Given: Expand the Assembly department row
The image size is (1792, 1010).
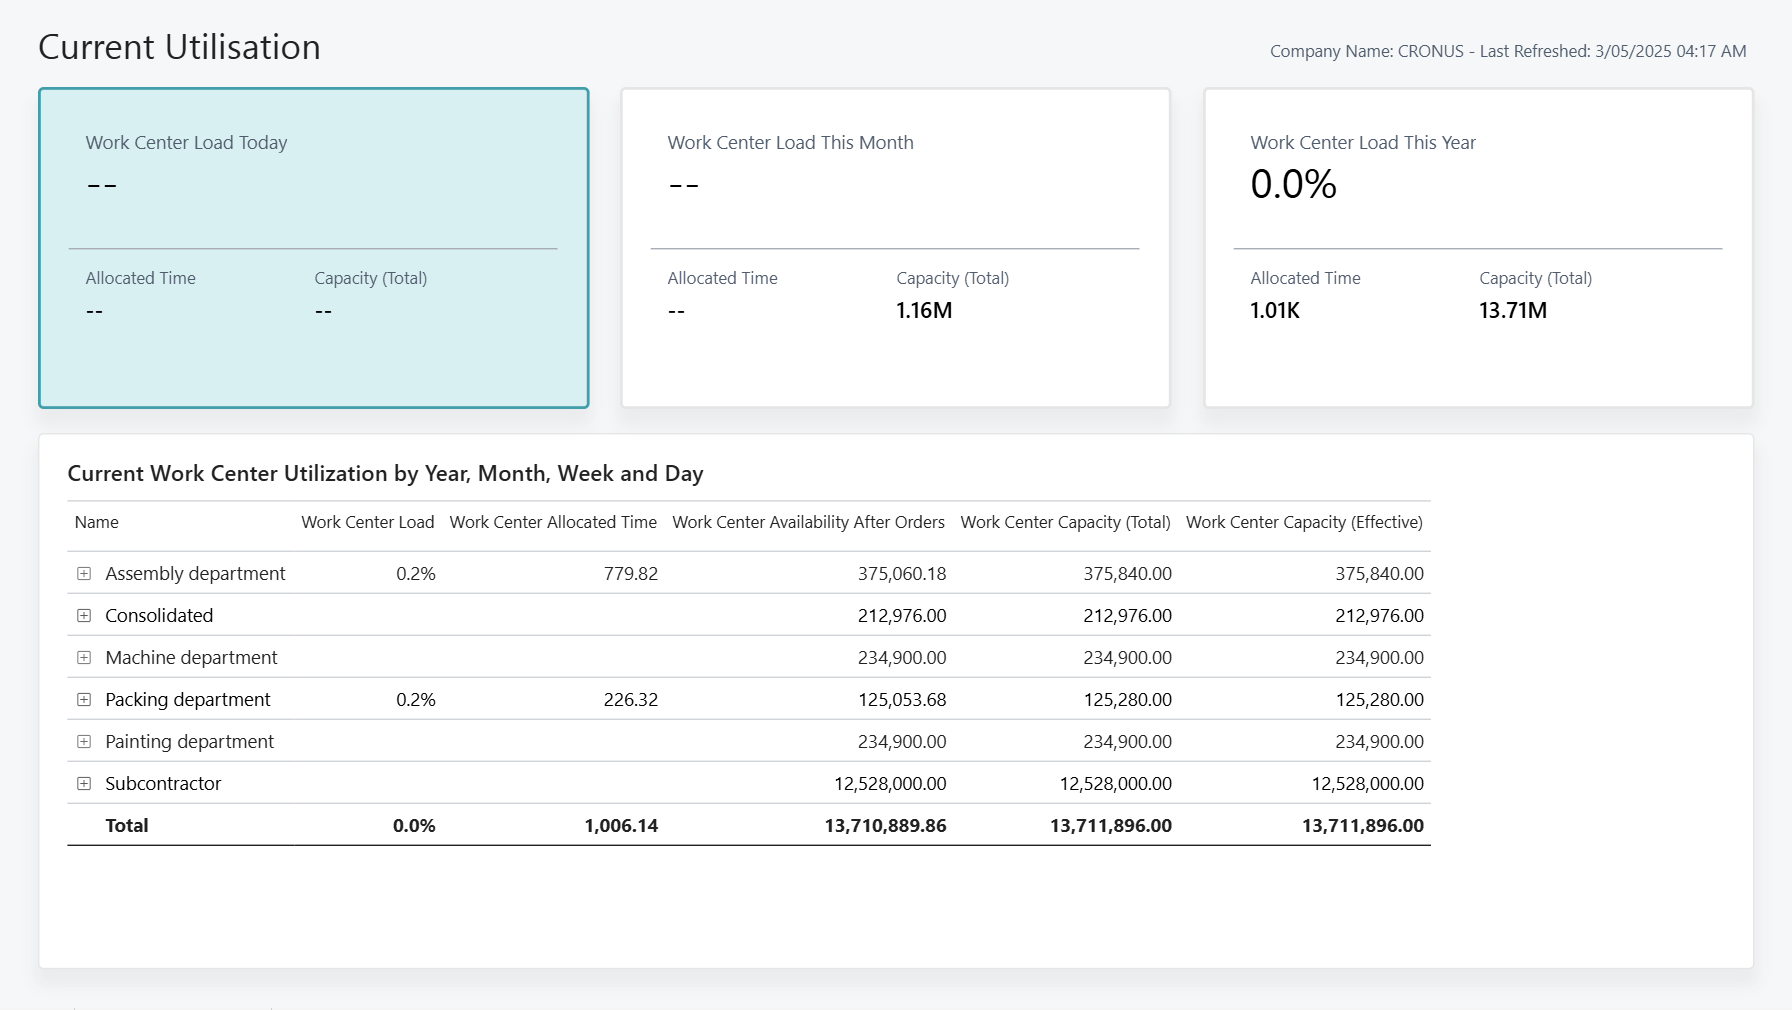Looking at the screenshot, I should [x=84, y=573].
